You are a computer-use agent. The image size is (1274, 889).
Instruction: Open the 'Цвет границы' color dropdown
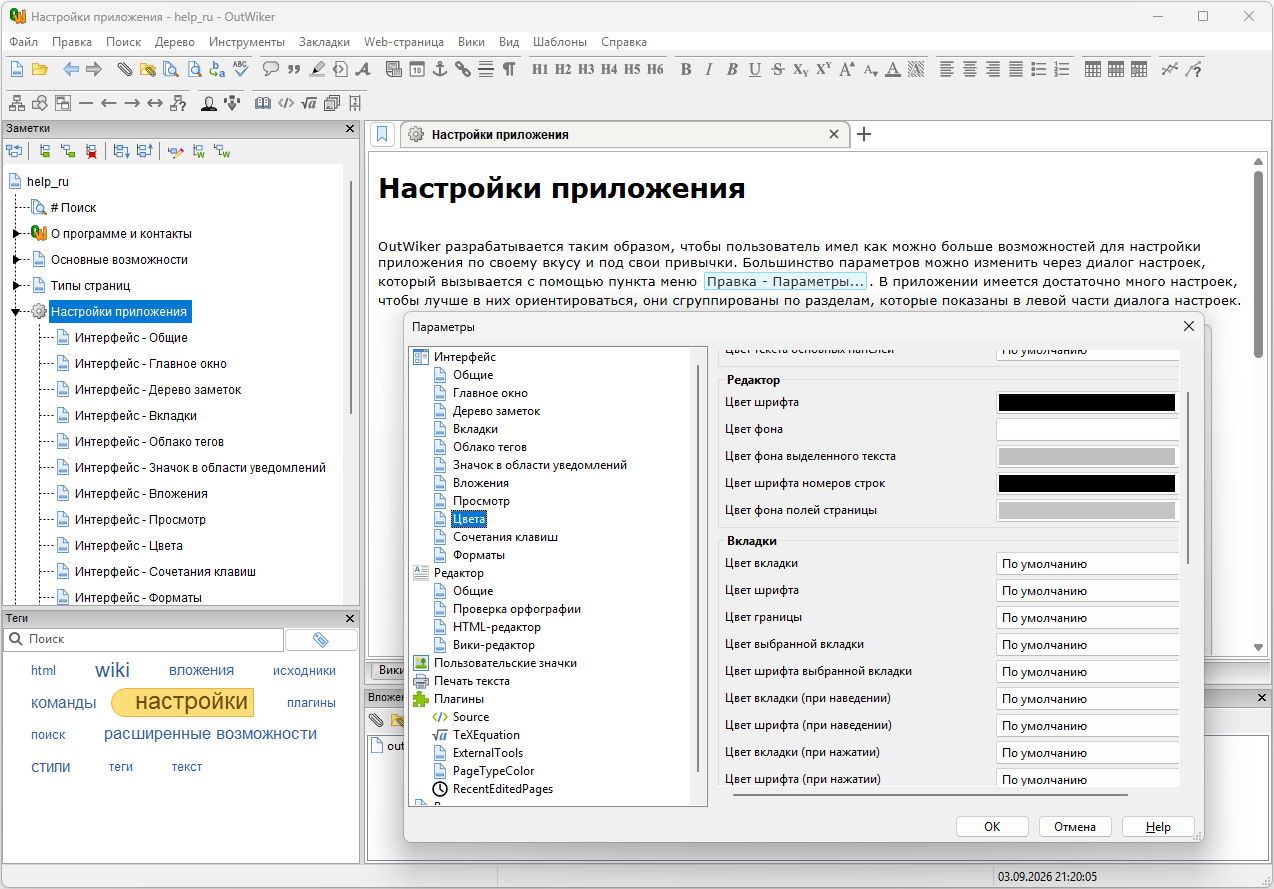click(x=1088, y=618)
